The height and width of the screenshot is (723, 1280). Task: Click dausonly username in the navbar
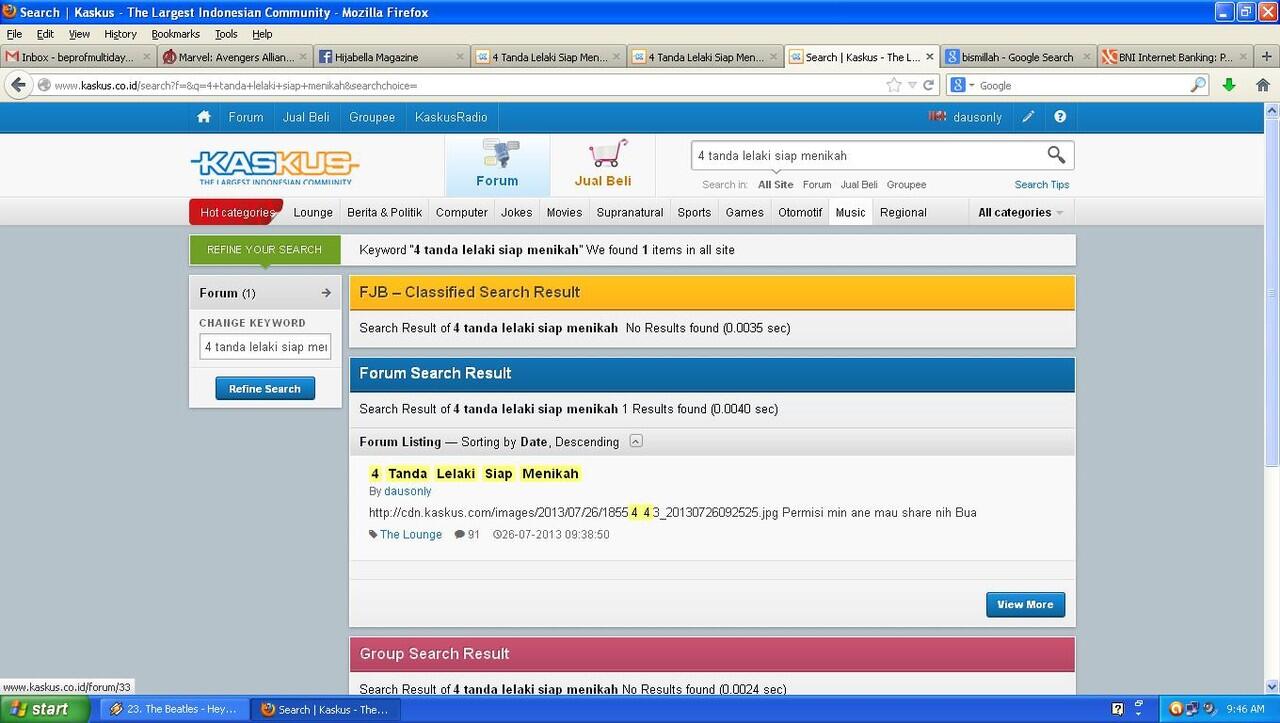(977, 117)
